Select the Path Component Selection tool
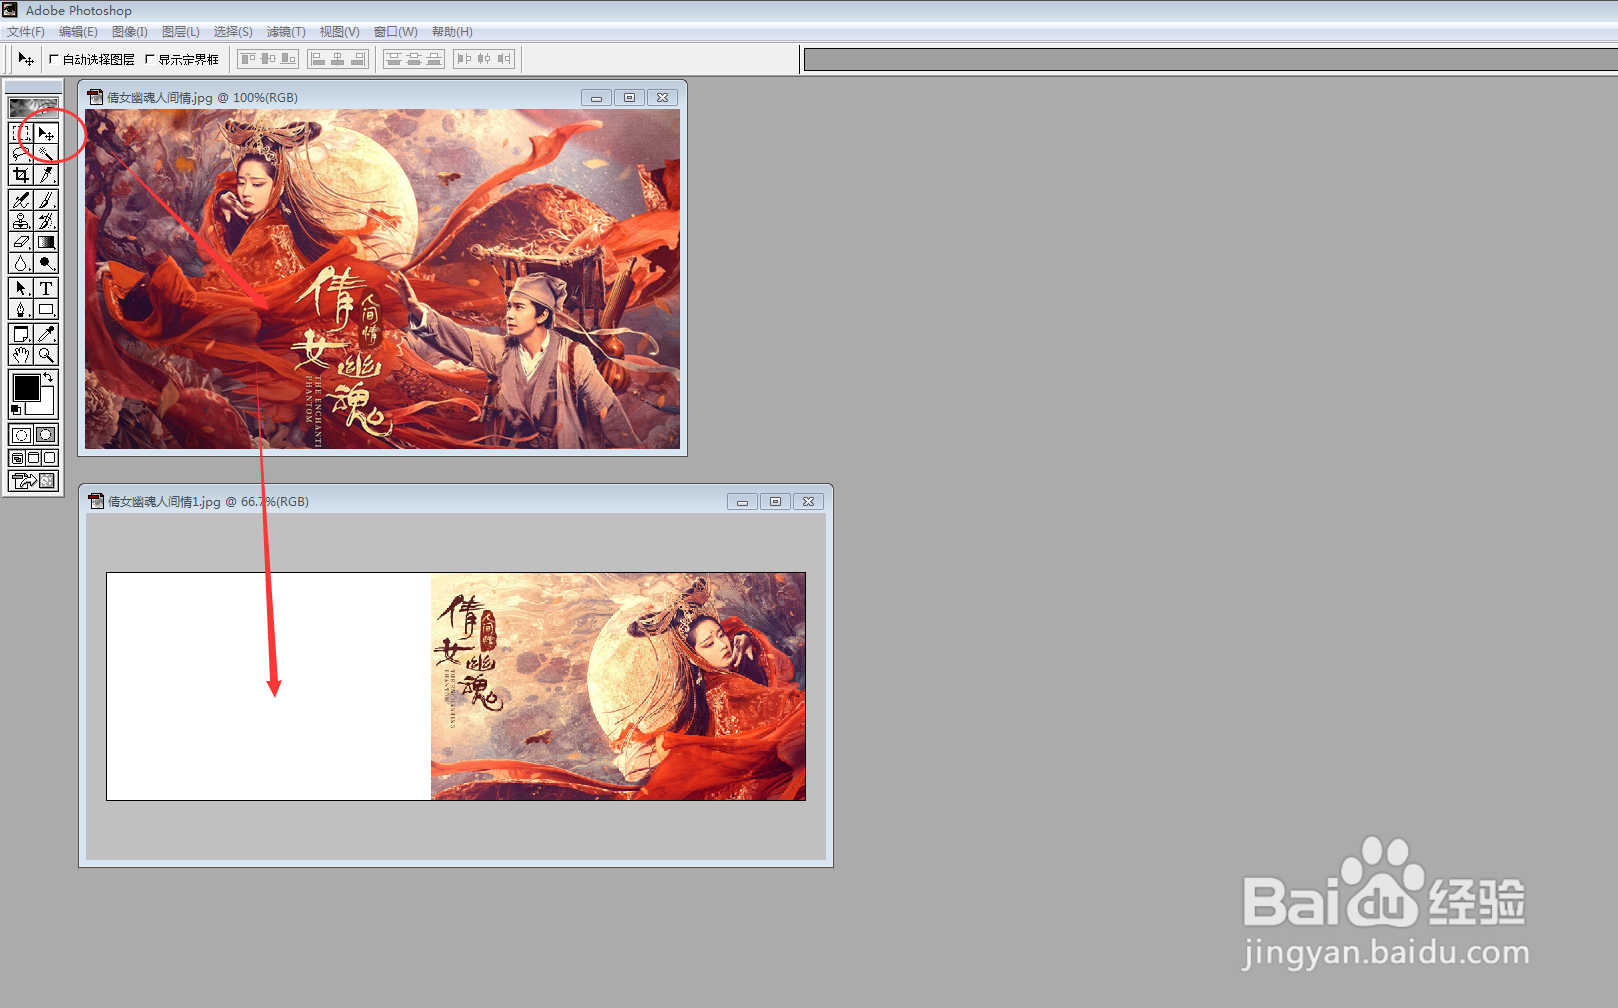Viewport: 1618px width, 1008px height. coord(21,288)
